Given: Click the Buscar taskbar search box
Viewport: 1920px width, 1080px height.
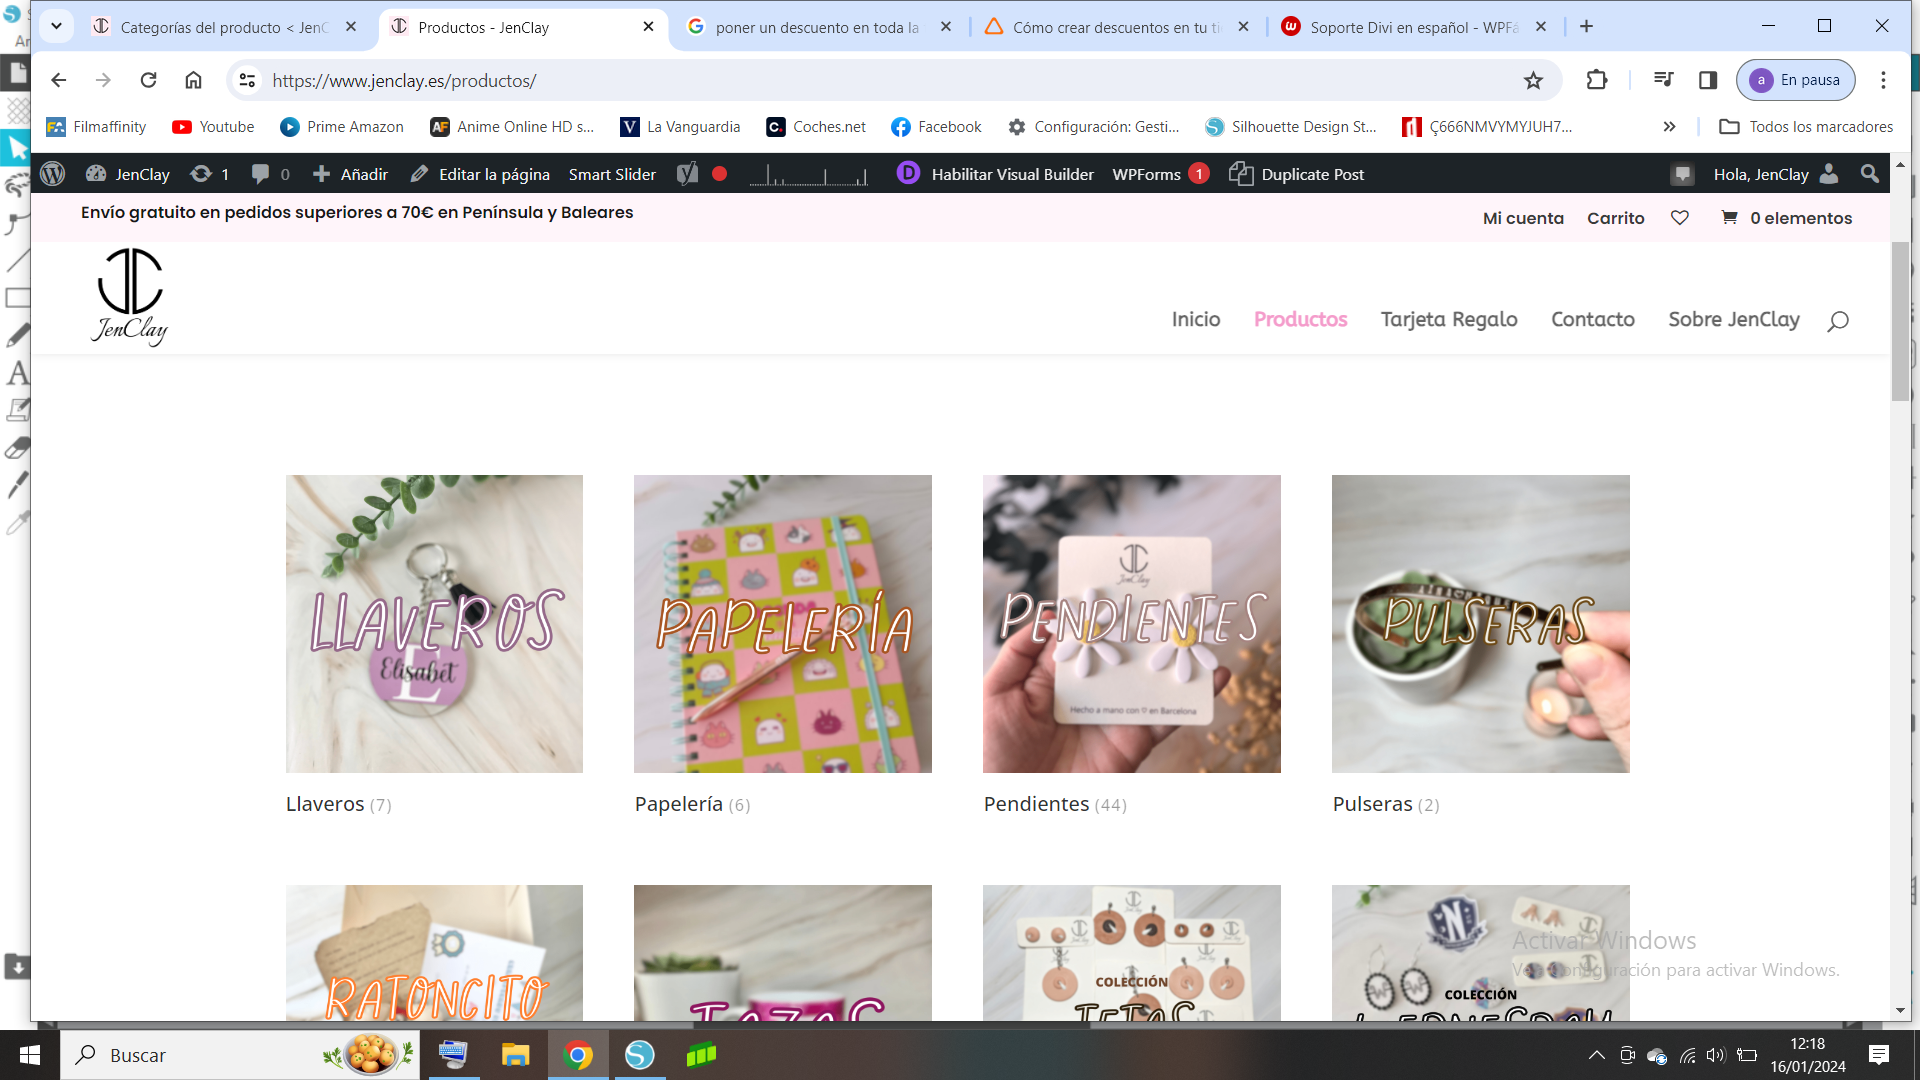Looking at the screenshot, I should coord(240,1055).
